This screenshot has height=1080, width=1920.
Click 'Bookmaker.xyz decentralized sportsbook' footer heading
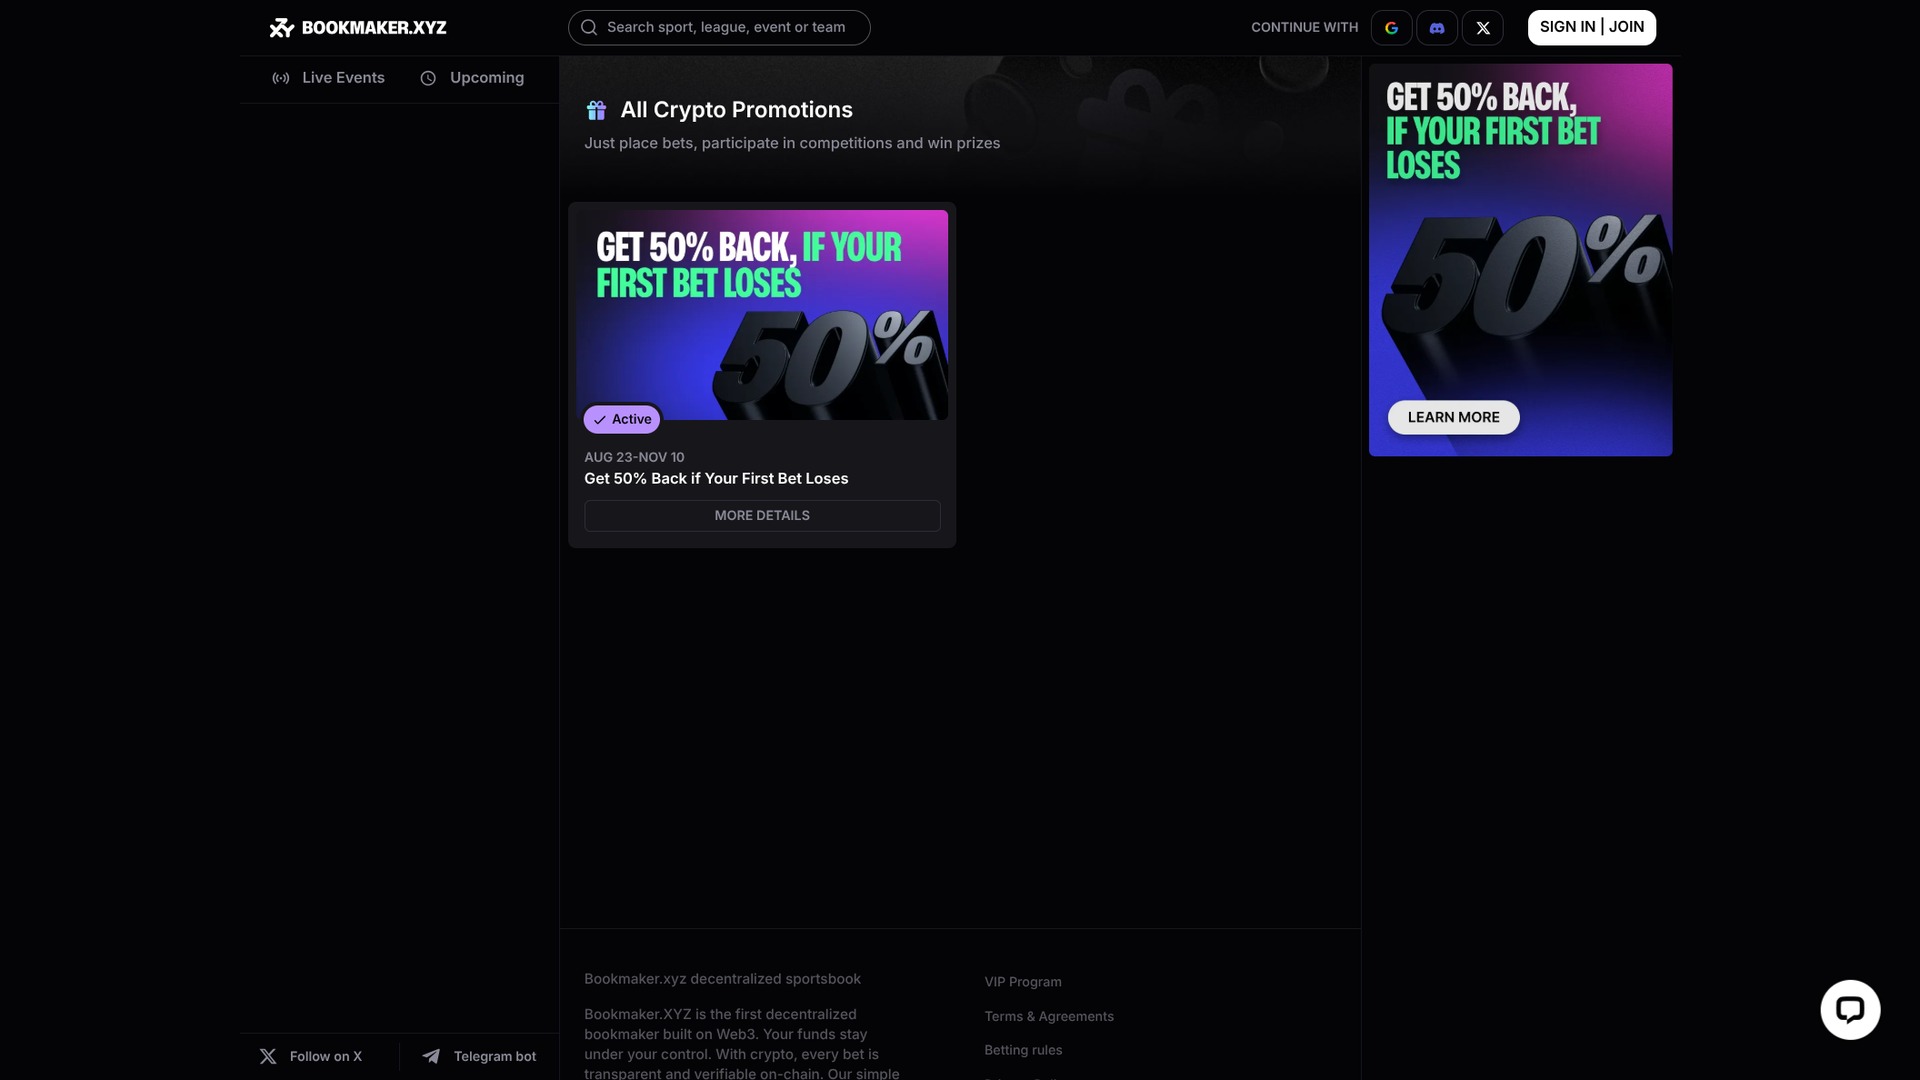[x=722, y=979]
